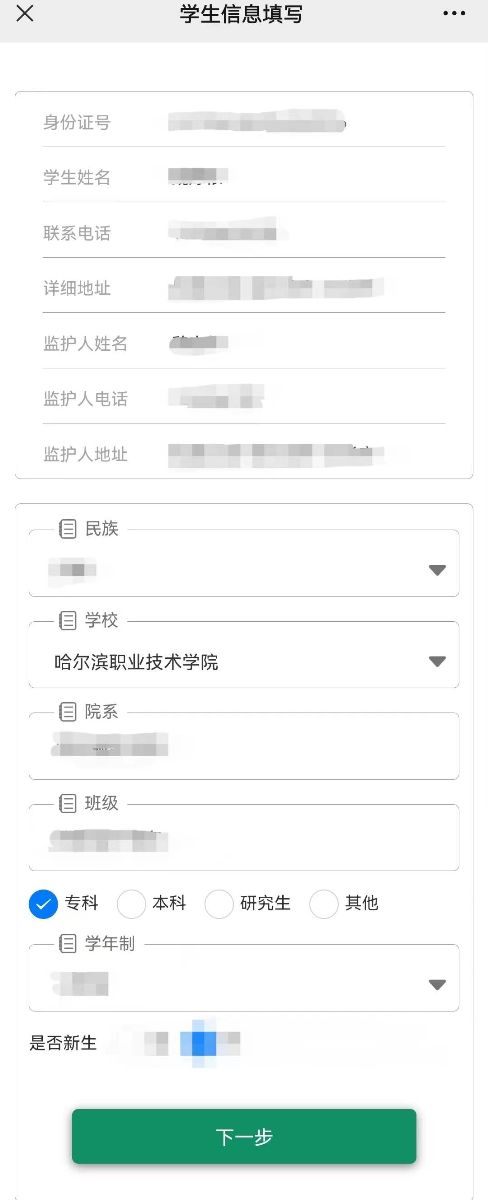488x1200 pixels.
Task: Expand the 学年制 dropdown arrow
Action: tap(437, 984)
